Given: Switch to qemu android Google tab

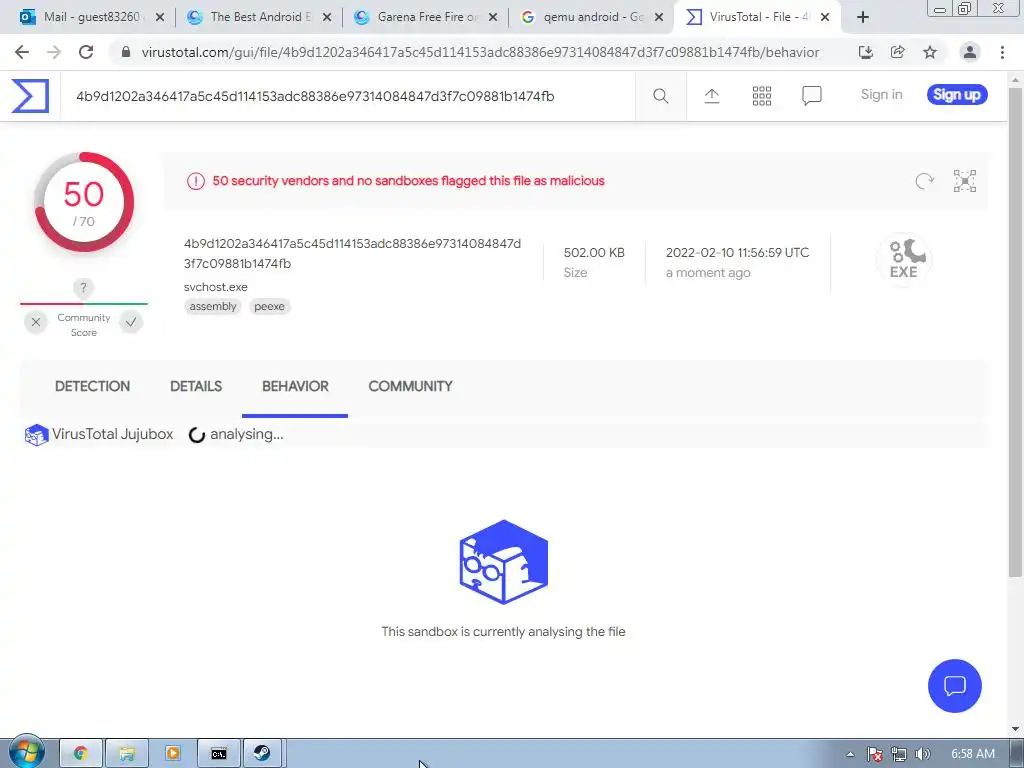Looking at the screenshot, I should pyautogui.click(x=592, y=17).
